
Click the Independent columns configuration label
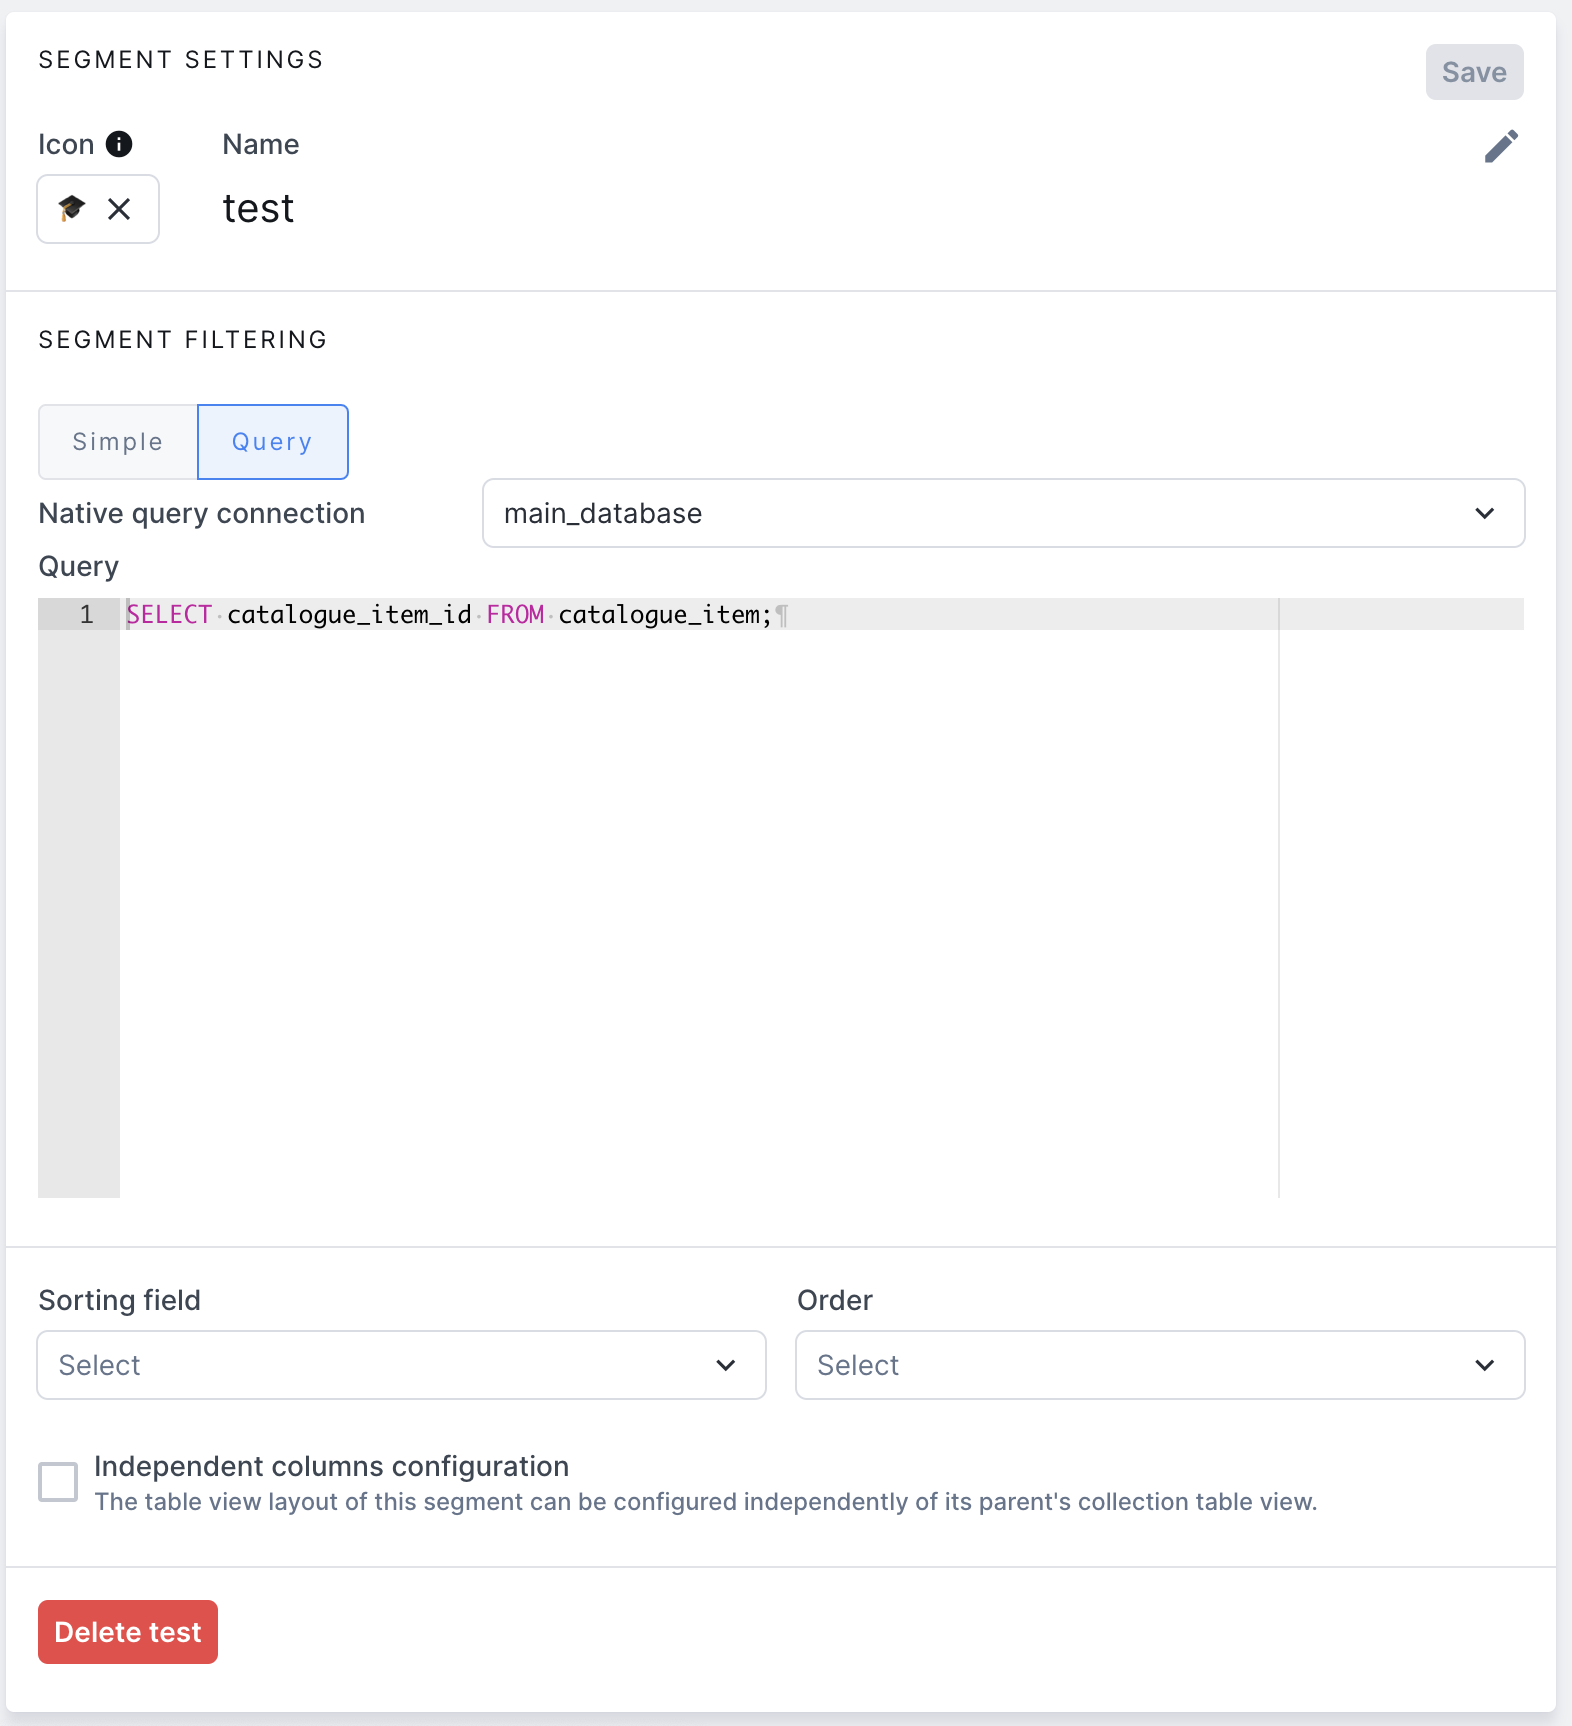(x=331, y=1466)
